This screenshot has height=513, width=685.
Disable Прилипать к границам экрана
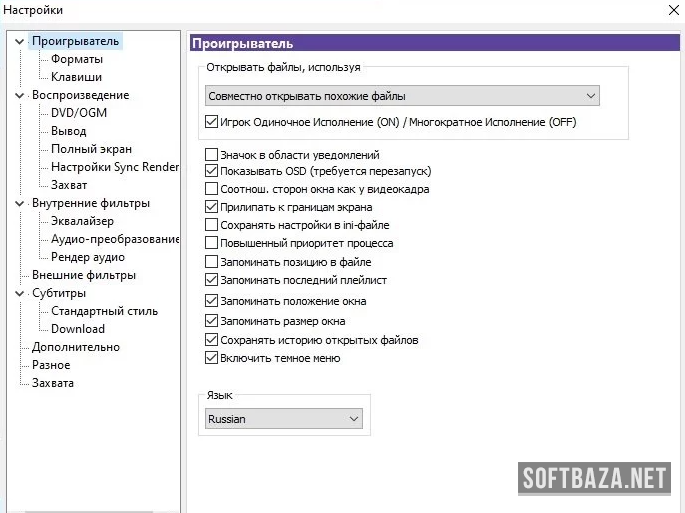click(x=211, y=207)
